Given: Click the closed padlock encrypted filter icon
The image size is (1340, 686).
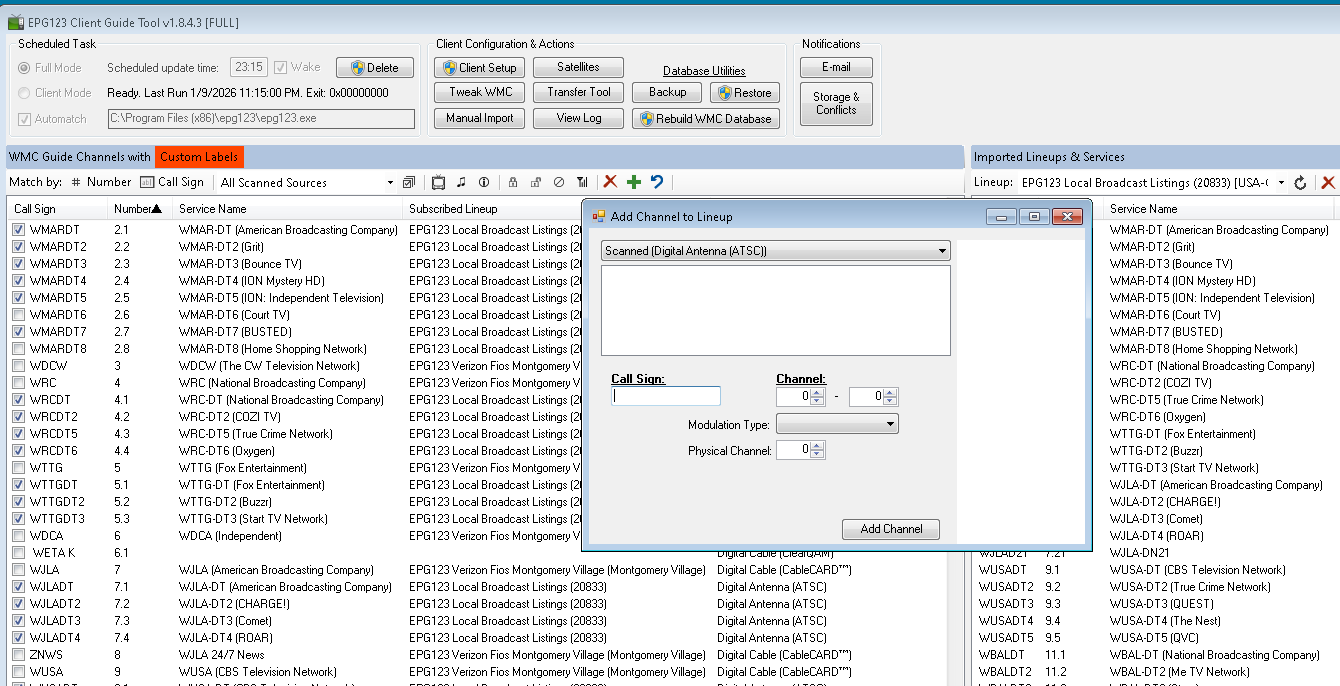Looking at the screenshot, I should 512,182.
